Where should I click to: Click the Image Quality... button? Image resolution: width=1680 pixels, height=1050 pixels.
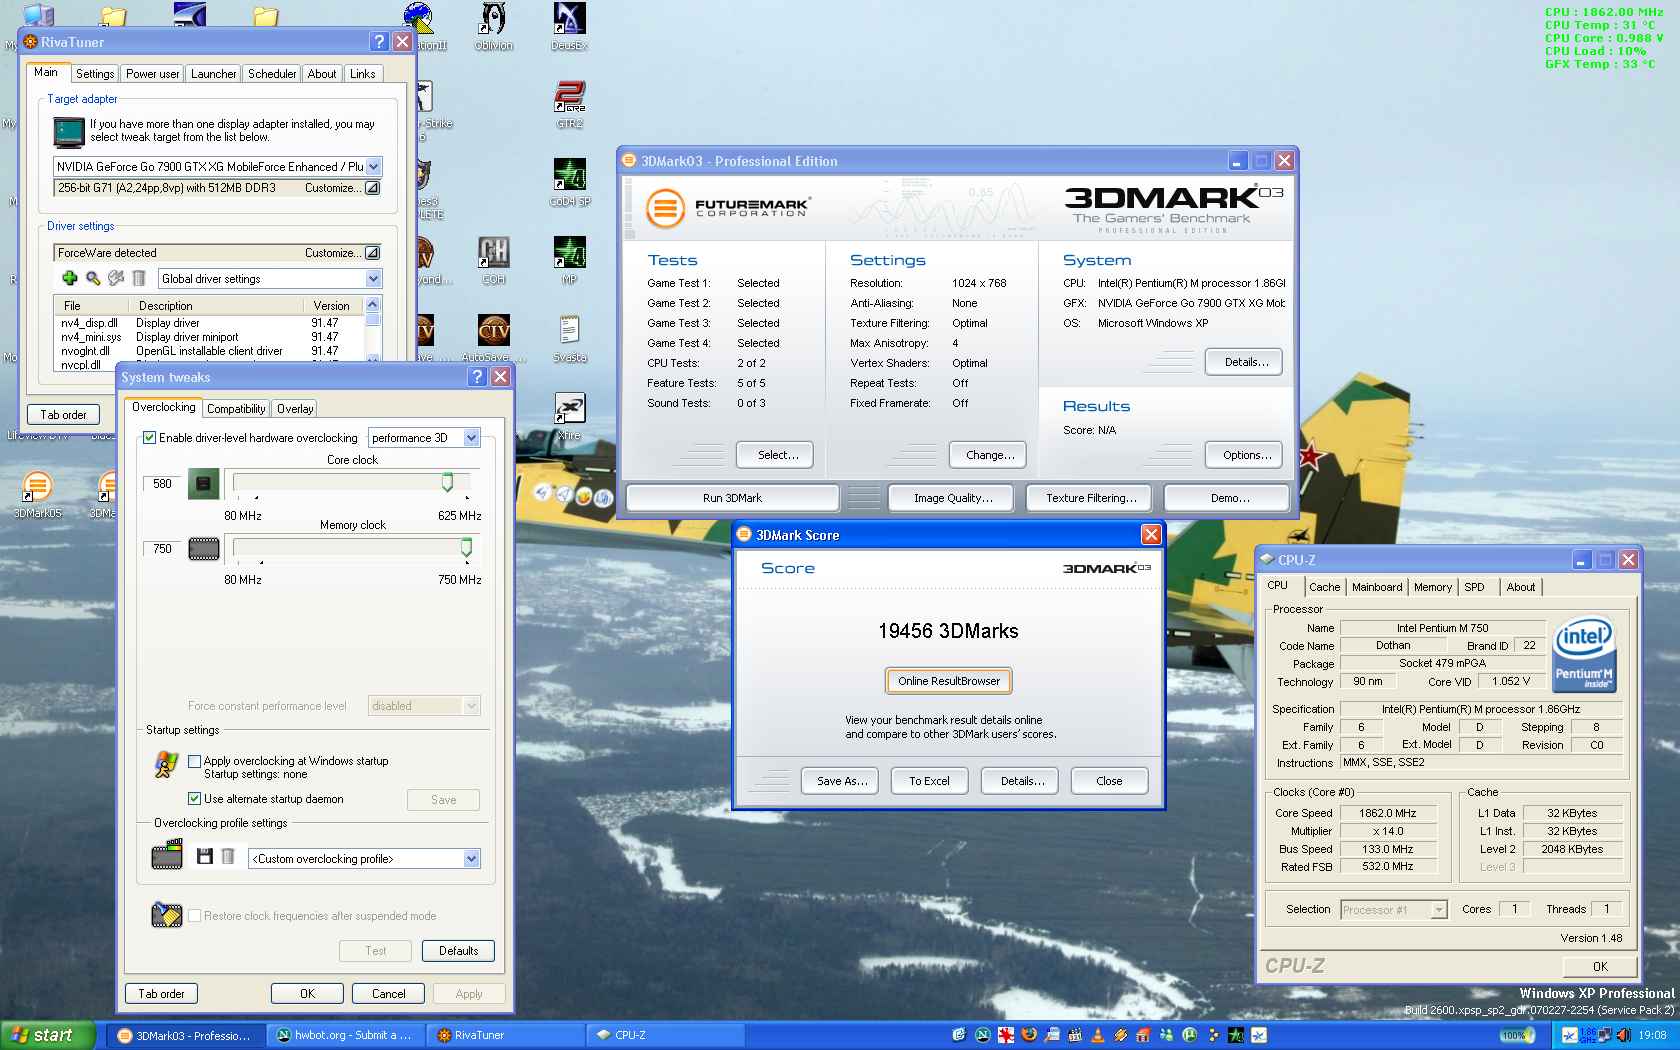coord(953,498)
